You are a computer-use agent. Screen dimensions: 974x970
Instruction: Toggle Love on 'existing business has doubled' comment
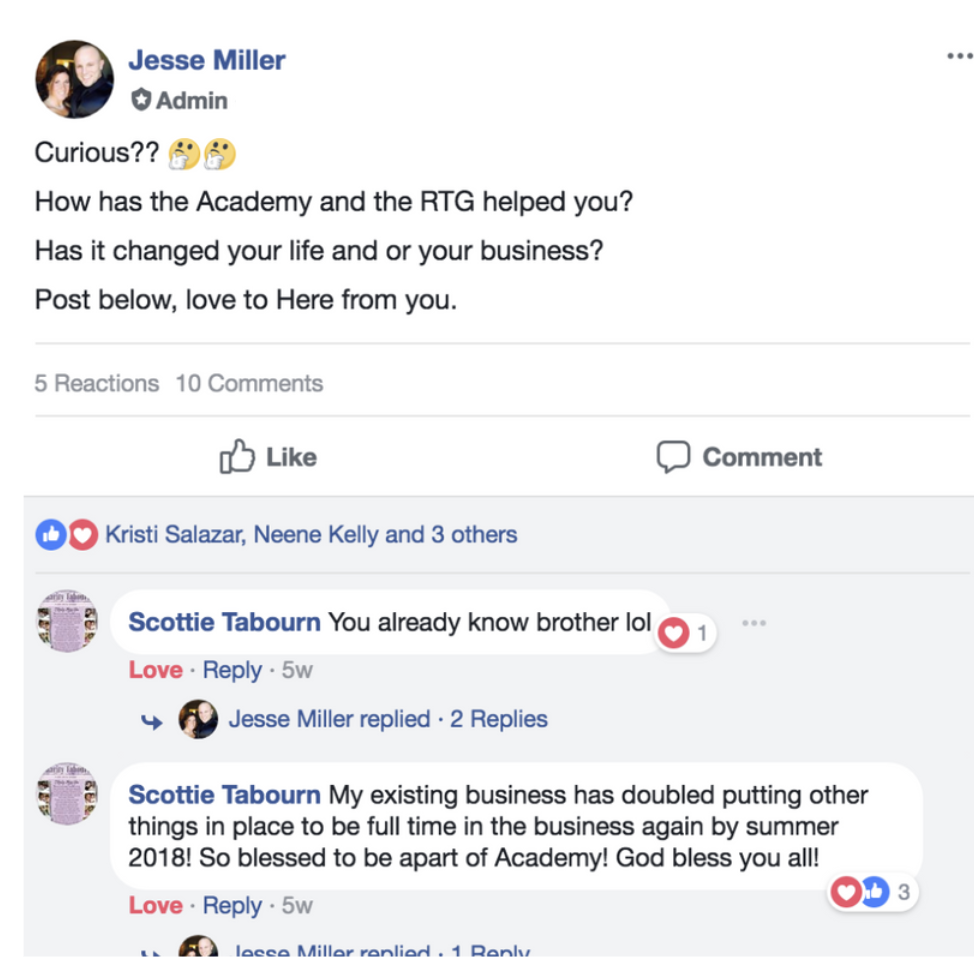[x=155, y=906]
